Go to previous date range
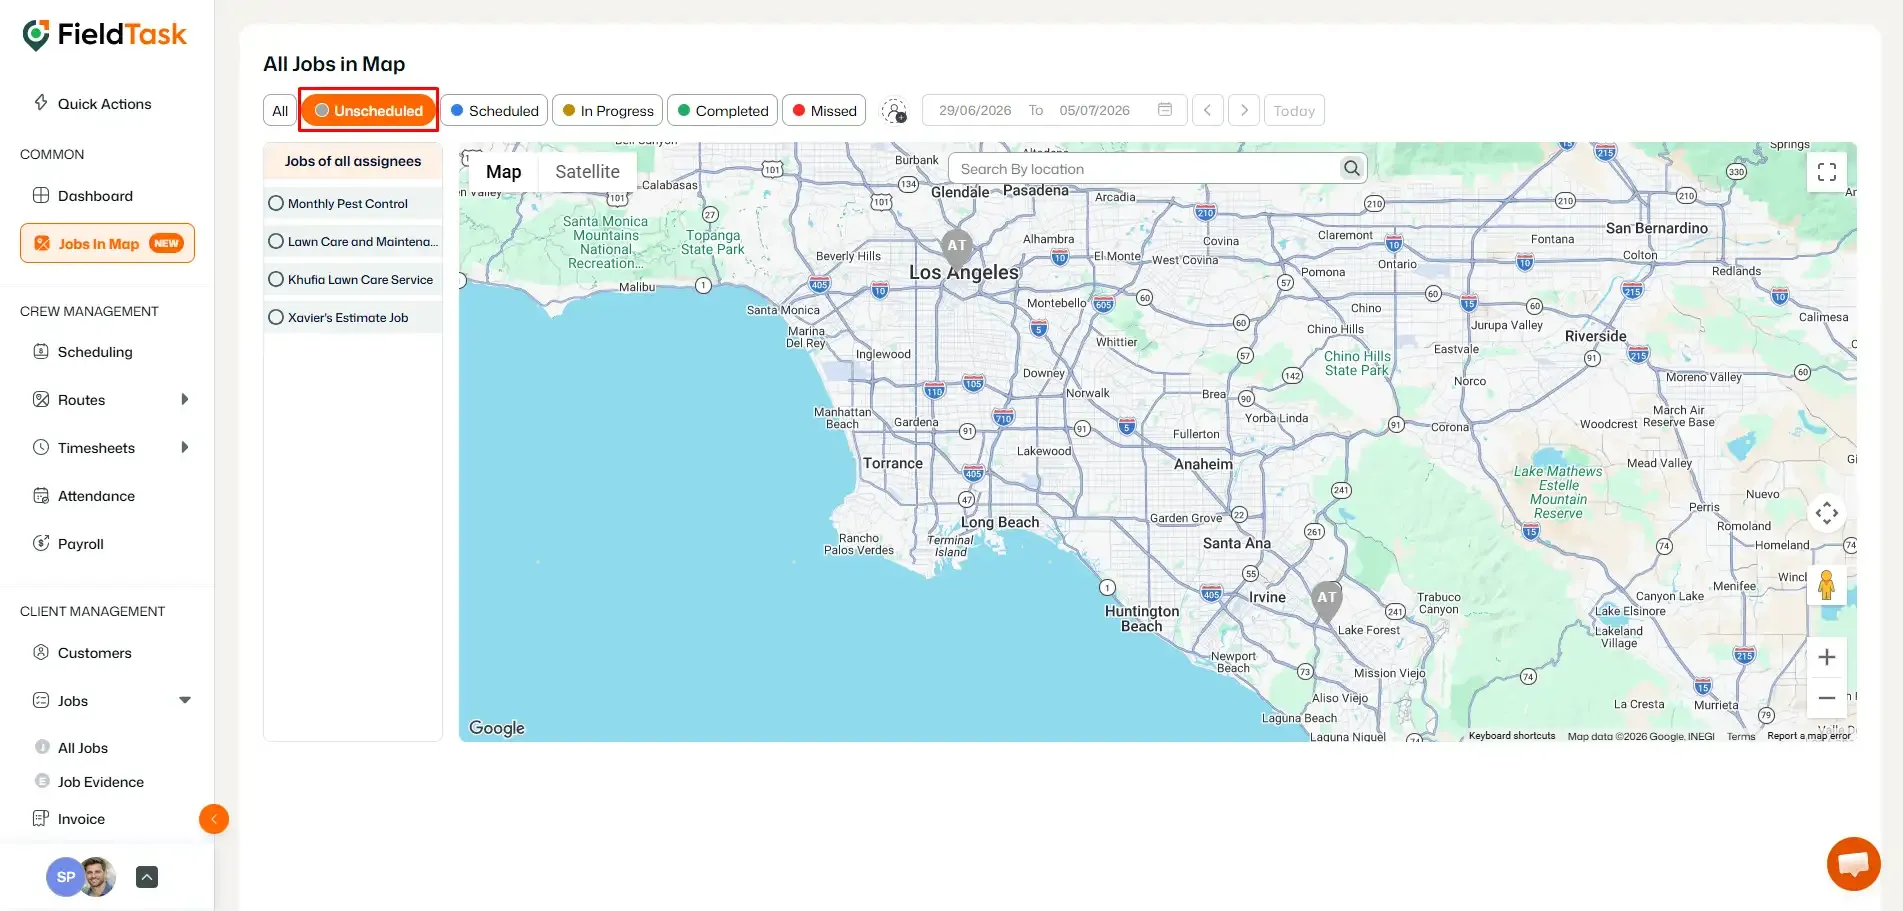This screenshot has width=1903, height=911. tap(1208, 110)
